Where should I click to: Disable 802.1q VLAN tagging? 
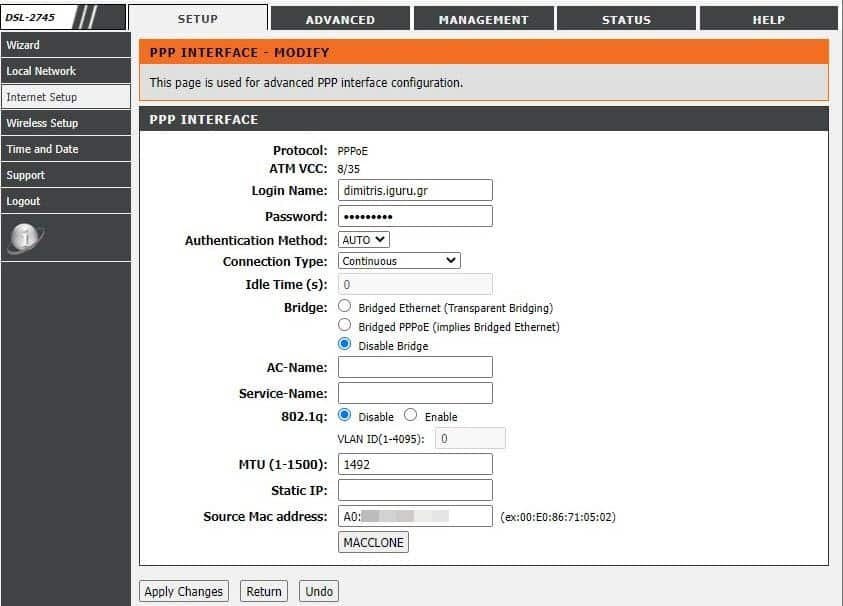click(344, 415)
